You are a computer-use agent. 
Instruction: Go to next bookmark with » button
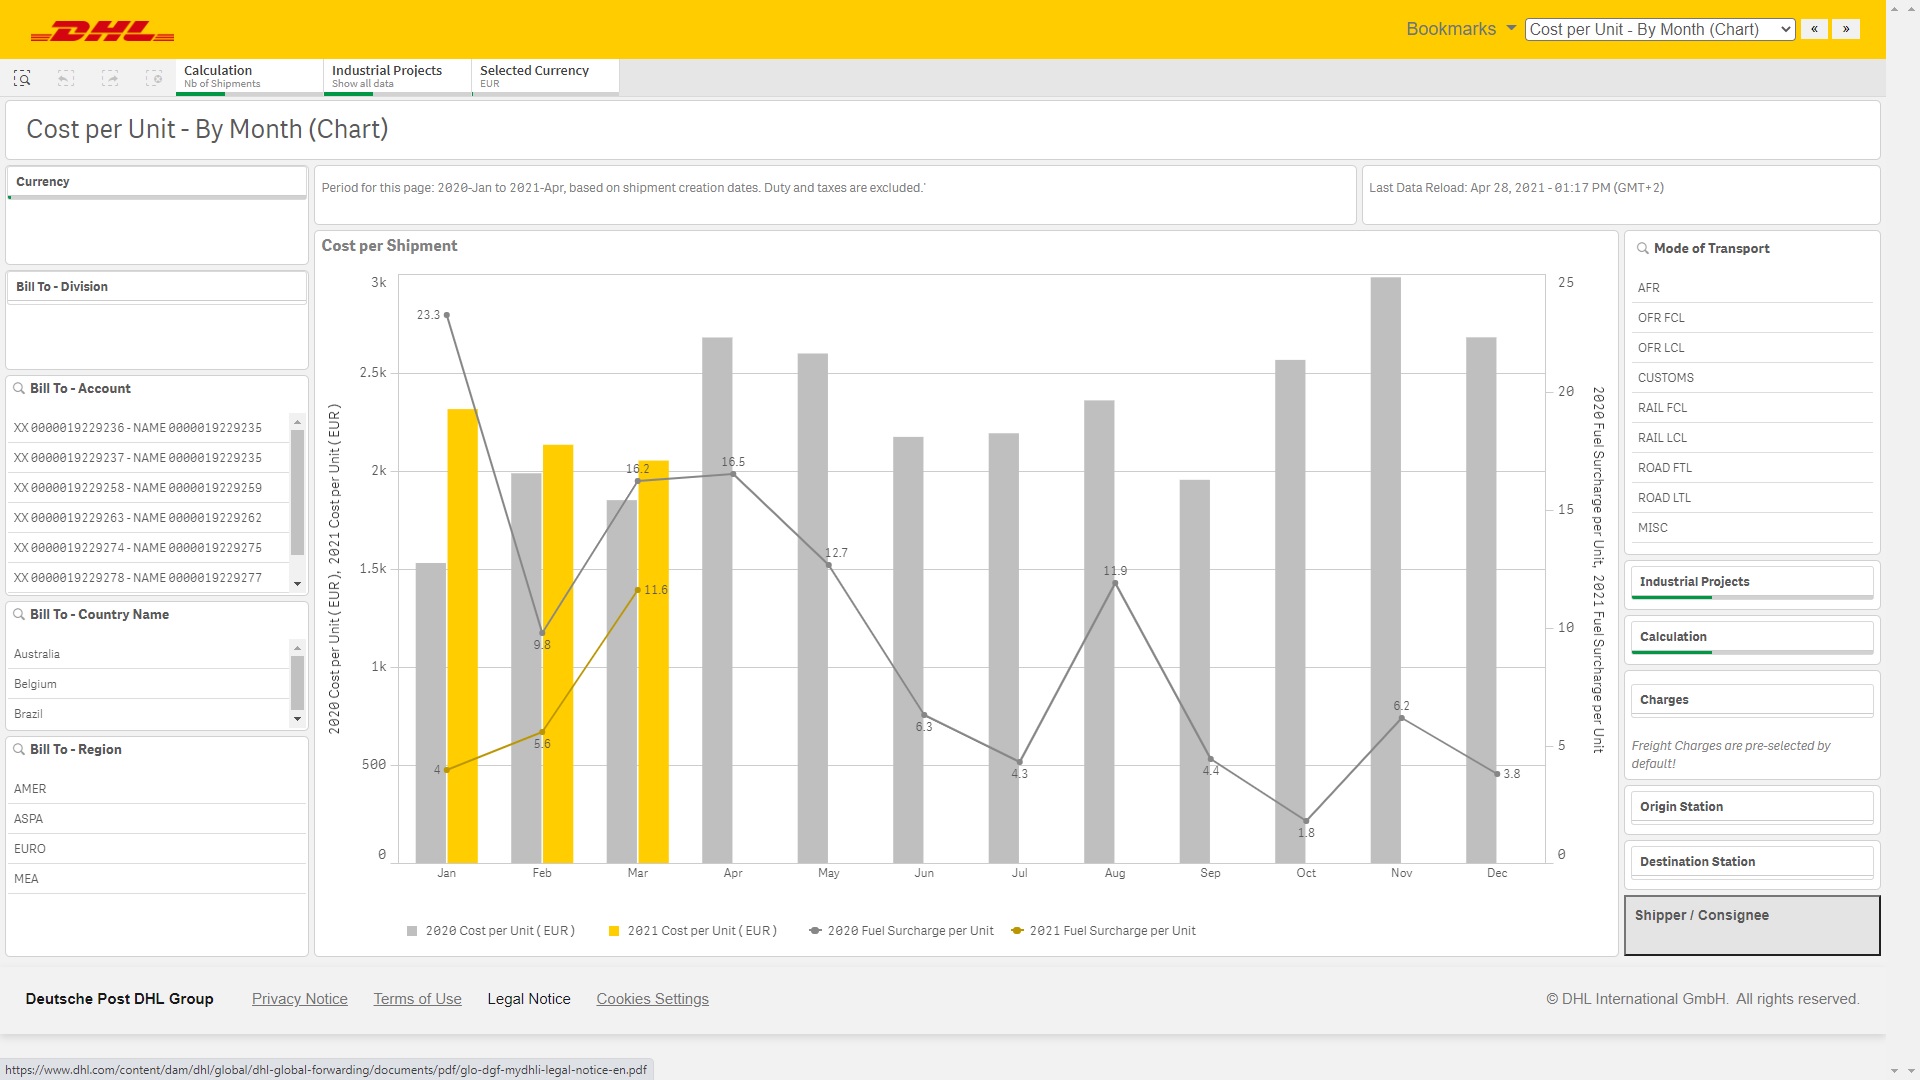(x=1846, y=29)
